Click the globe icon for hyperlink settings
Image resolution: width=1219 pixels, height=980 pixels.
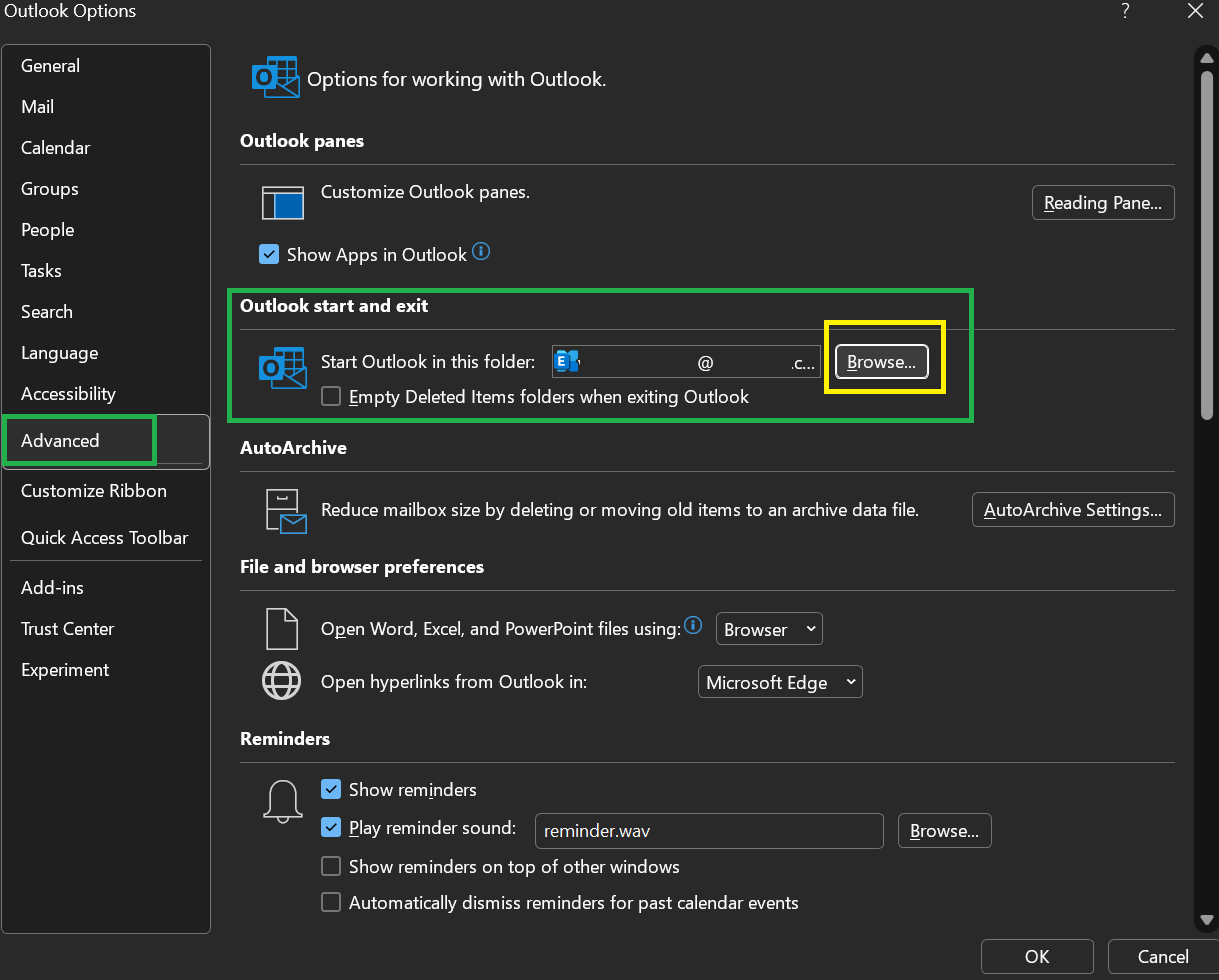[281, 681]
